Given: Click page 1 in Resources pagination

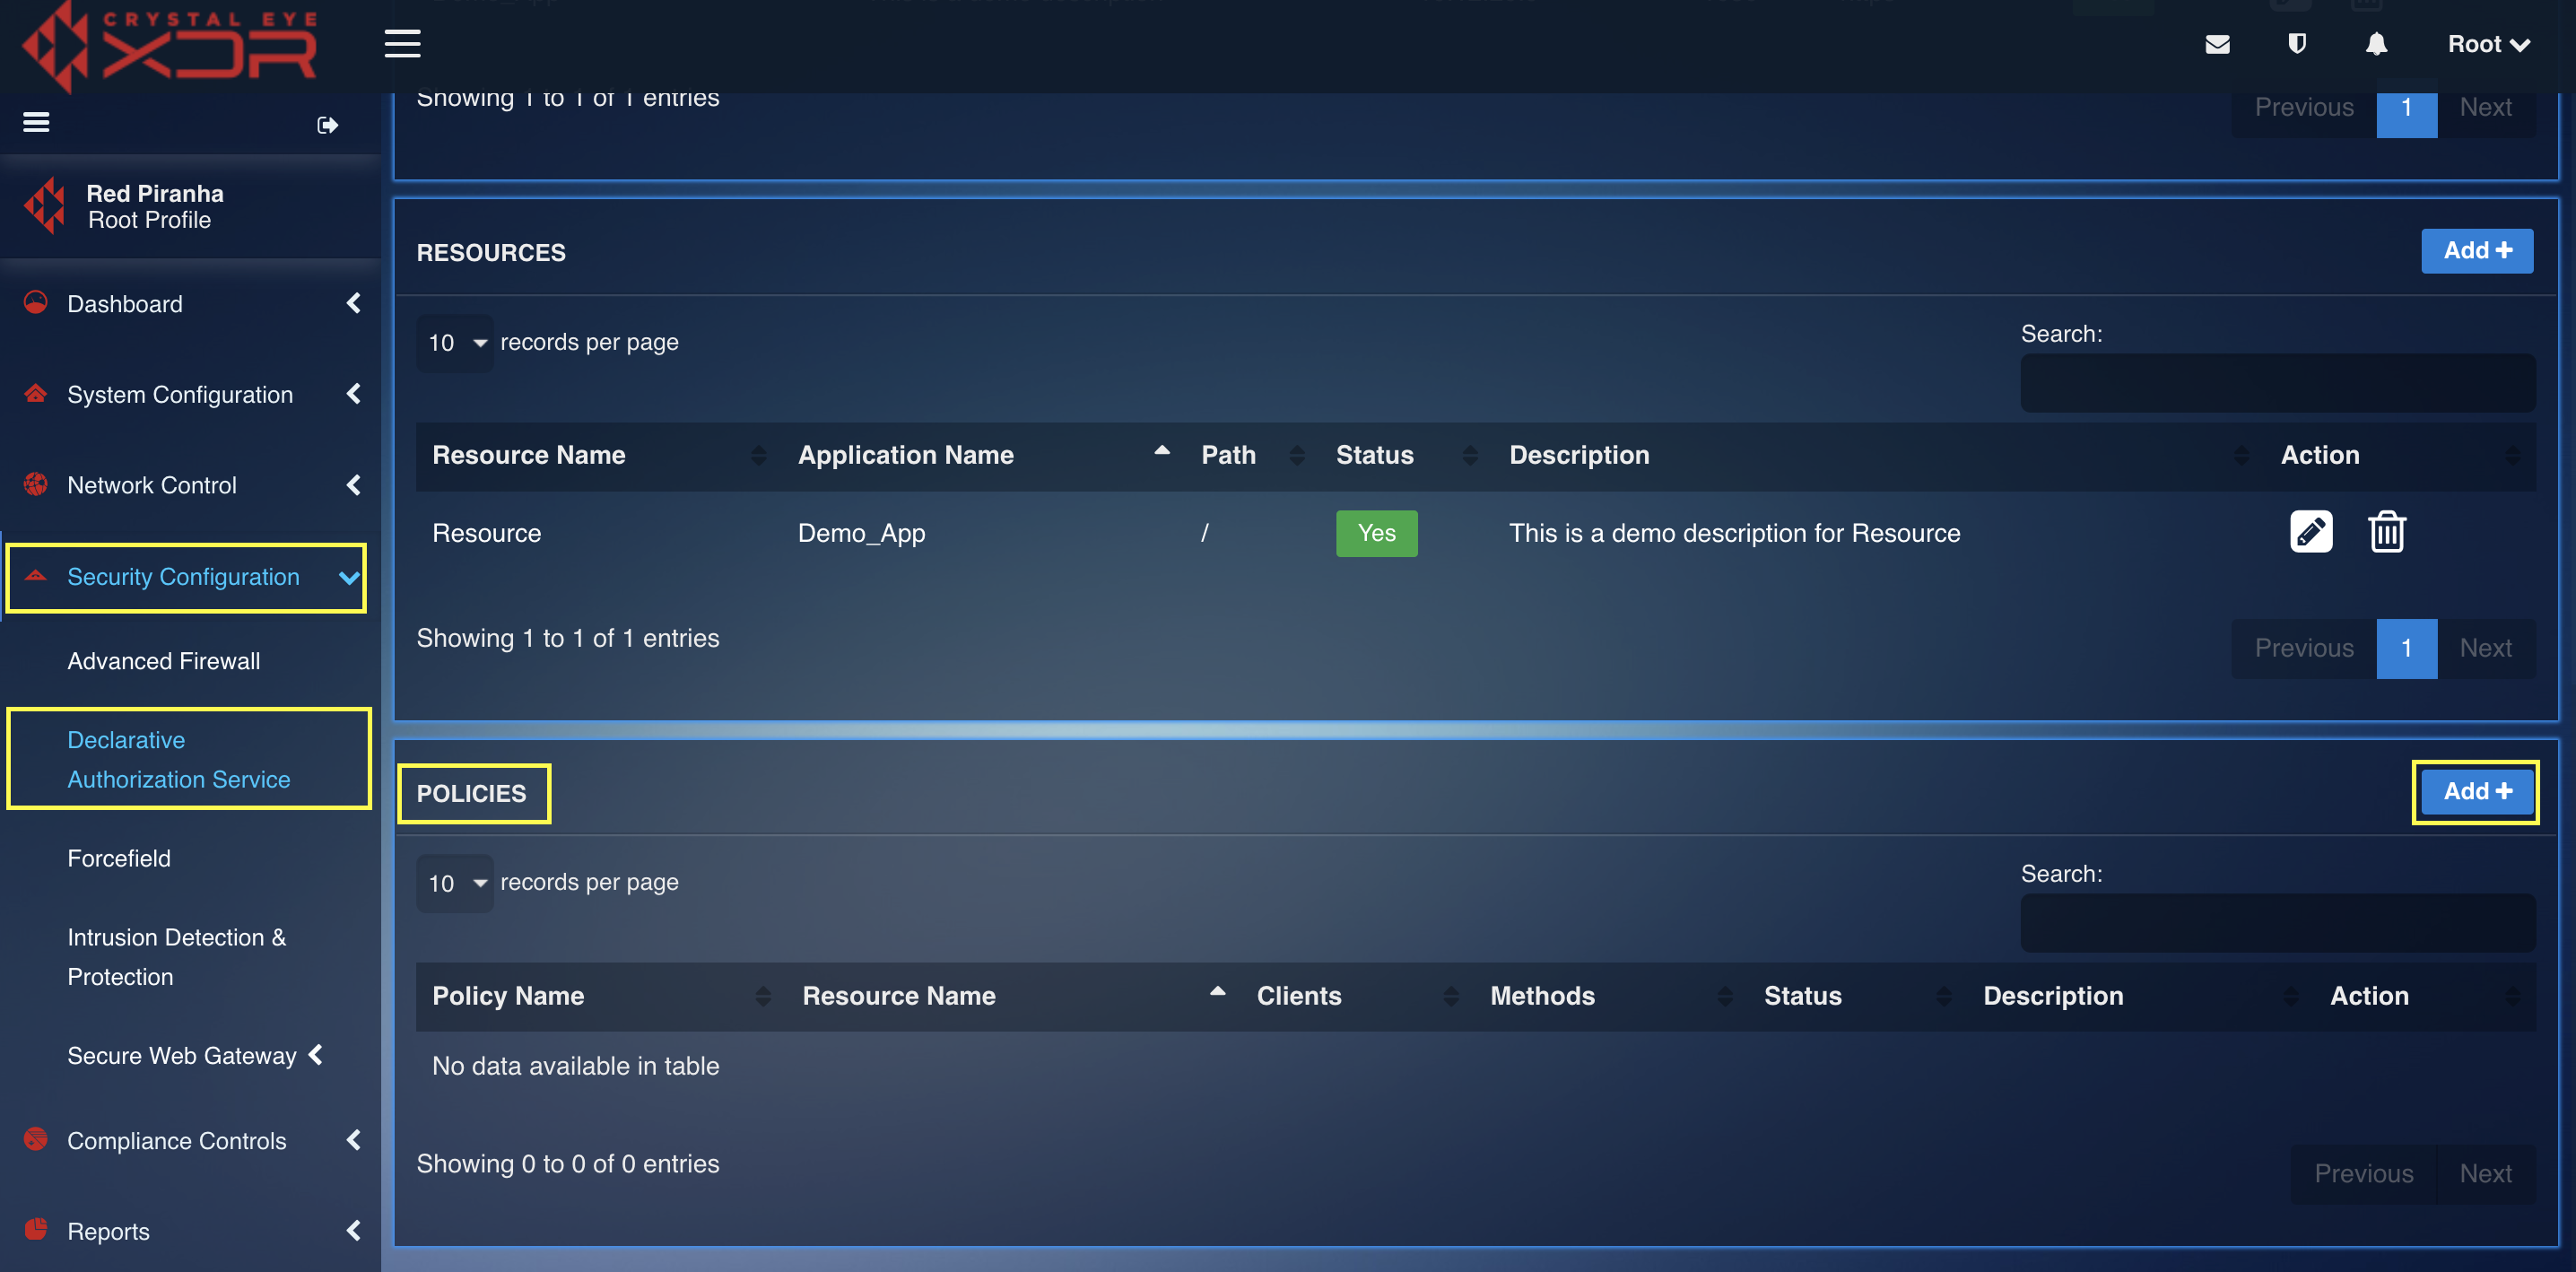Looking at the screenshot, I should (x=2406, y=648).
